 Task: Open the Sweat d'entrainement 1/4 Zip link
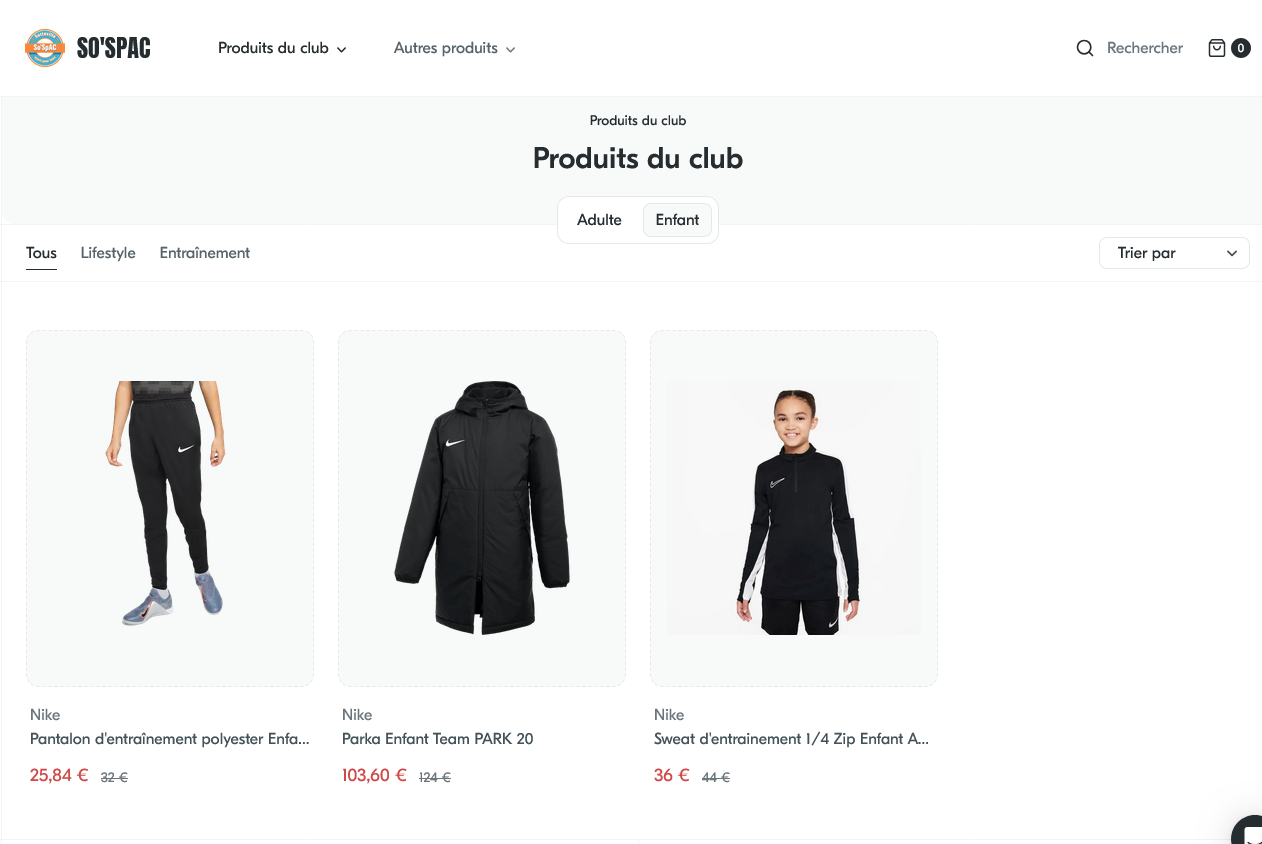pyautogui.click(x=792, y=739)
